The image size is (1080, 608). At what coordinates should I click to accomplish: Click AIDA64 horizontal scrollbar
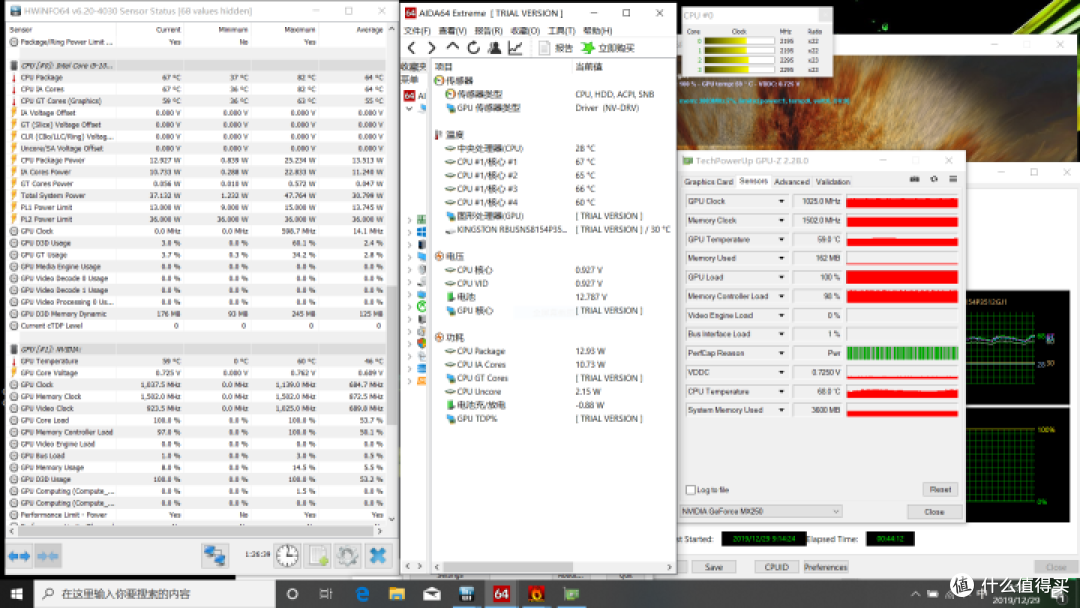click(x=508, y=567)
